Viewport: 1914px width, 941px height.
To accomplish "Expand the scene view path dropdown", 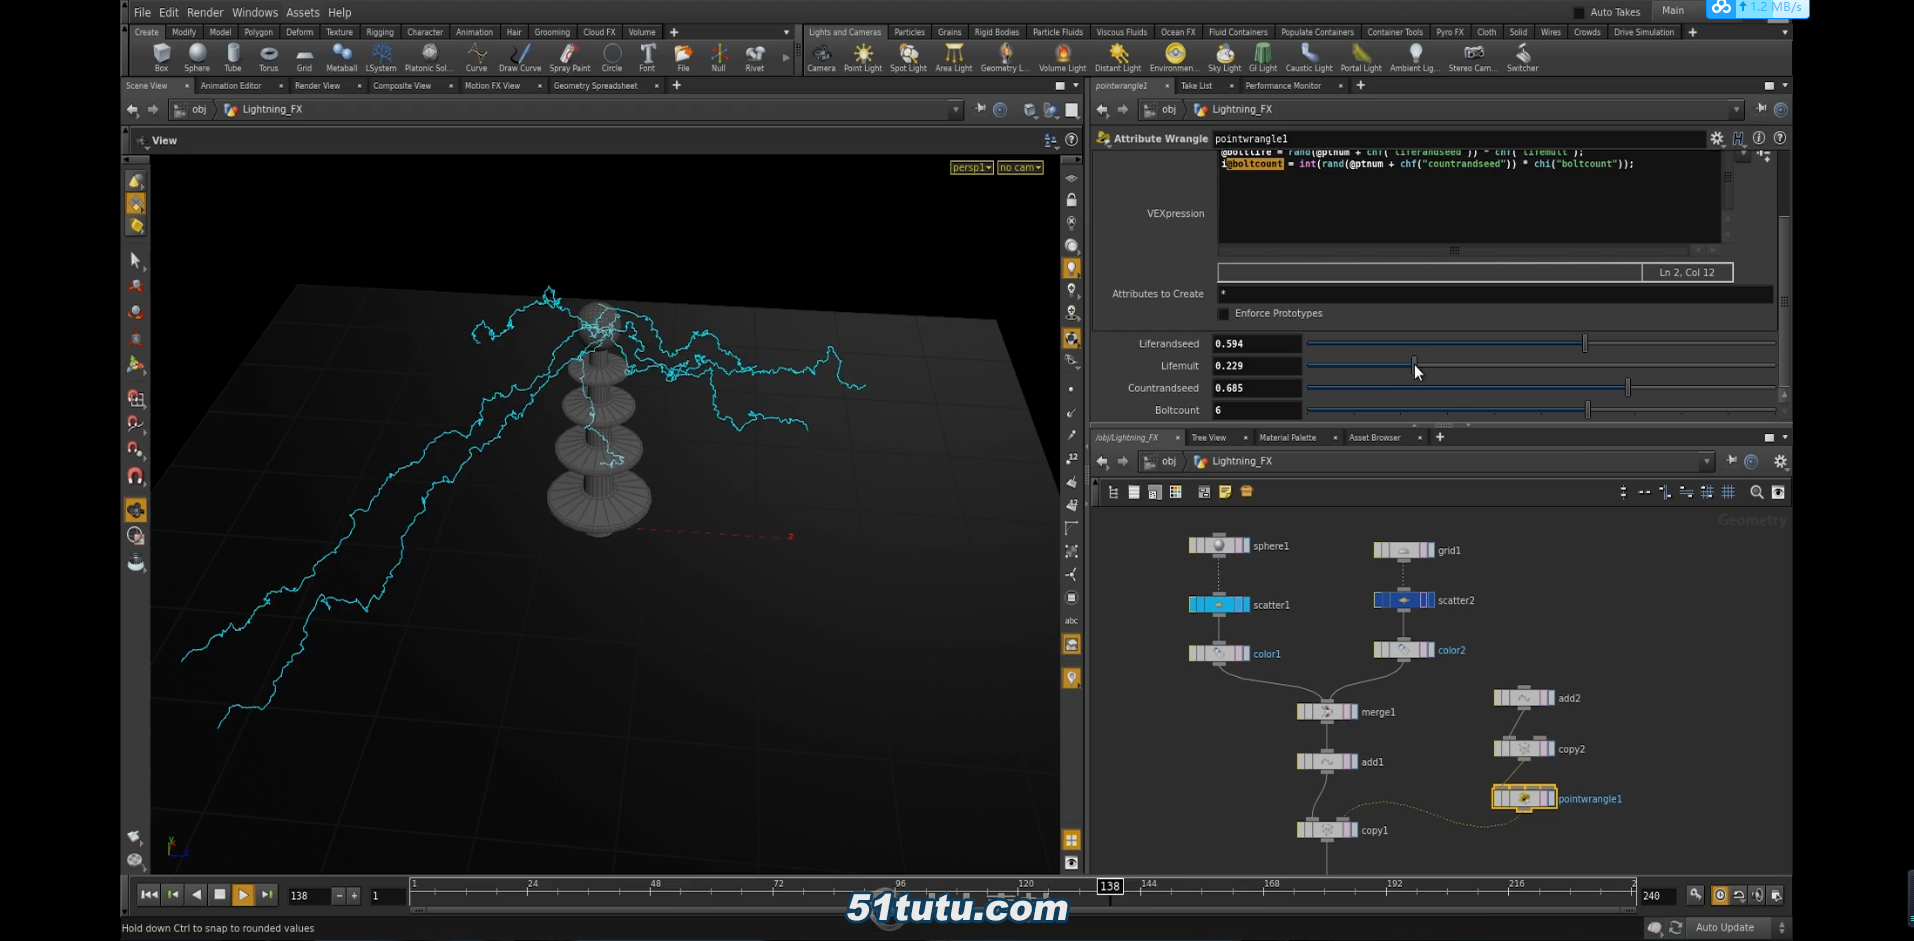I will pyautogui.click(x=955, y=109).
